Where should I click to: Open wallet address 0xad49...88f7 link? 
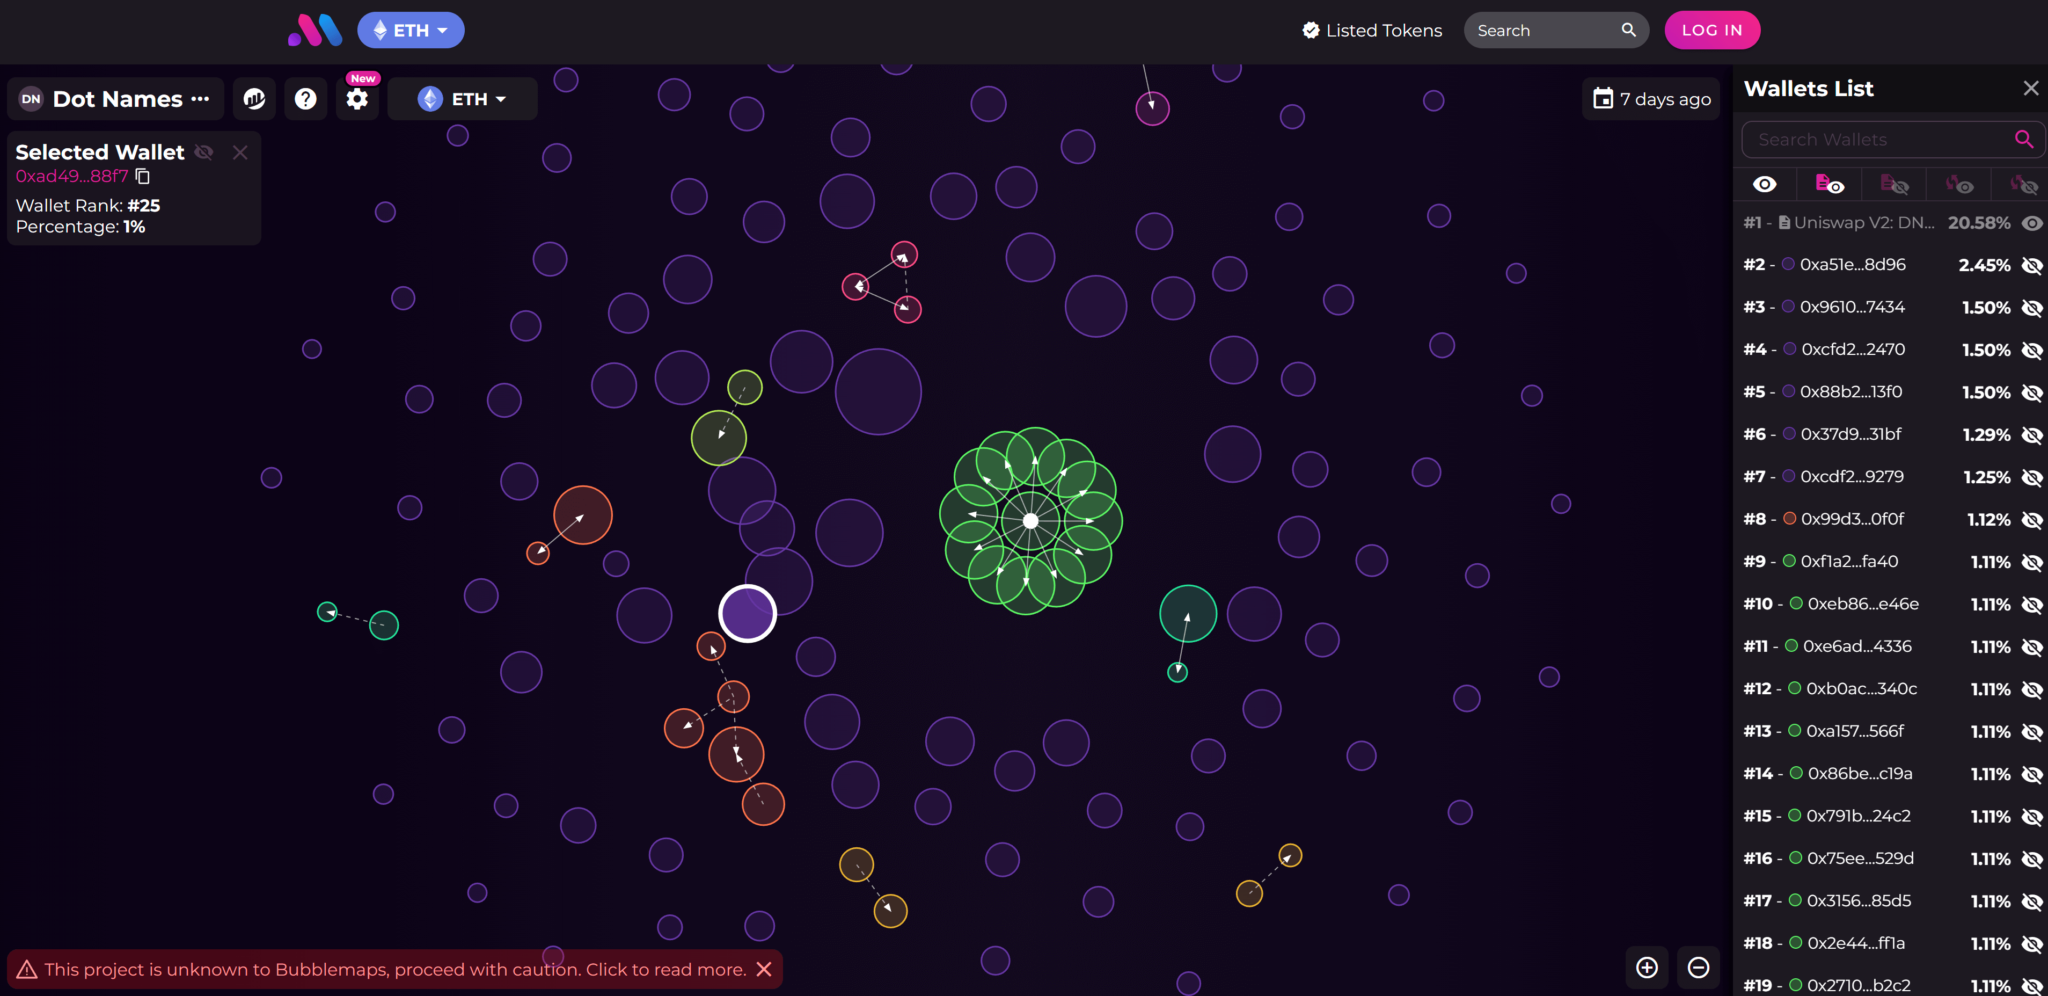pos(72,176)
